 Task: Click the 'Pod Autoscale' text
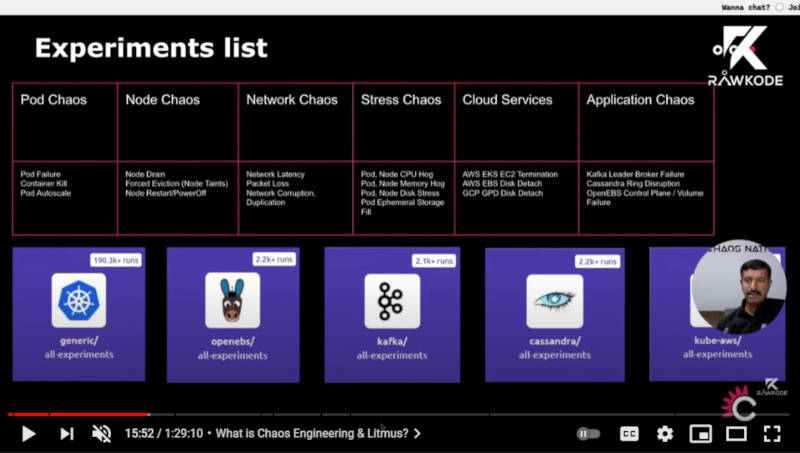(46, 193)
